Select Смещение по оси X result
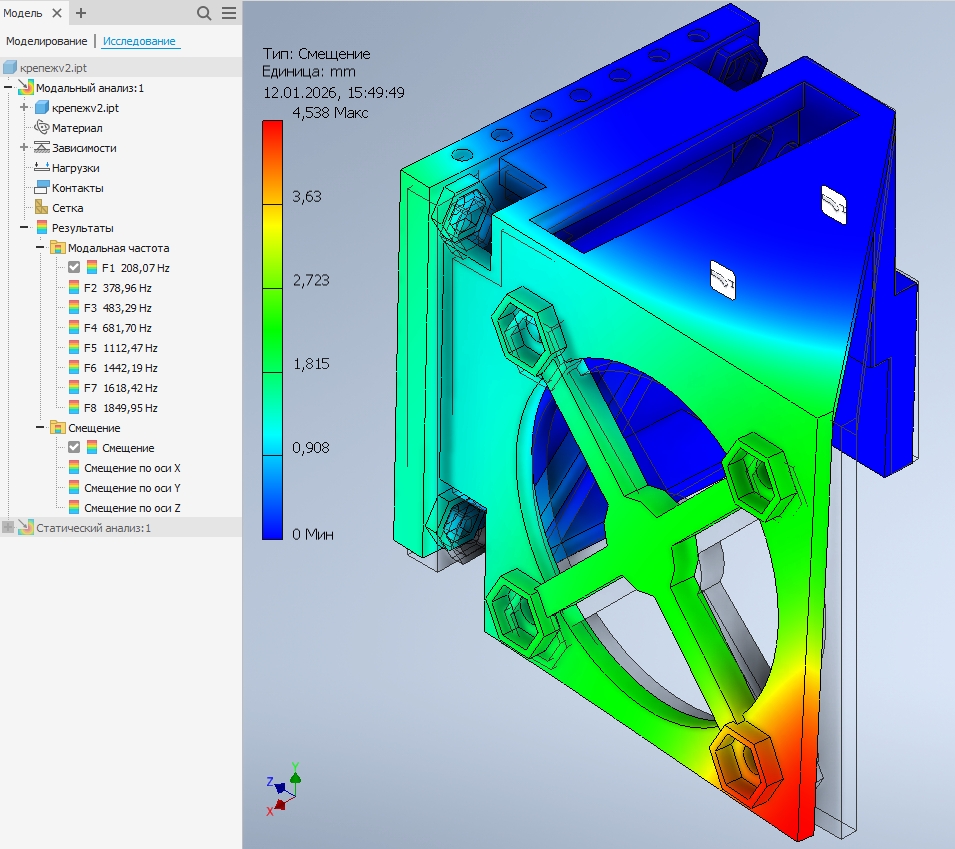Screen dimensions: 955x849 132,468
